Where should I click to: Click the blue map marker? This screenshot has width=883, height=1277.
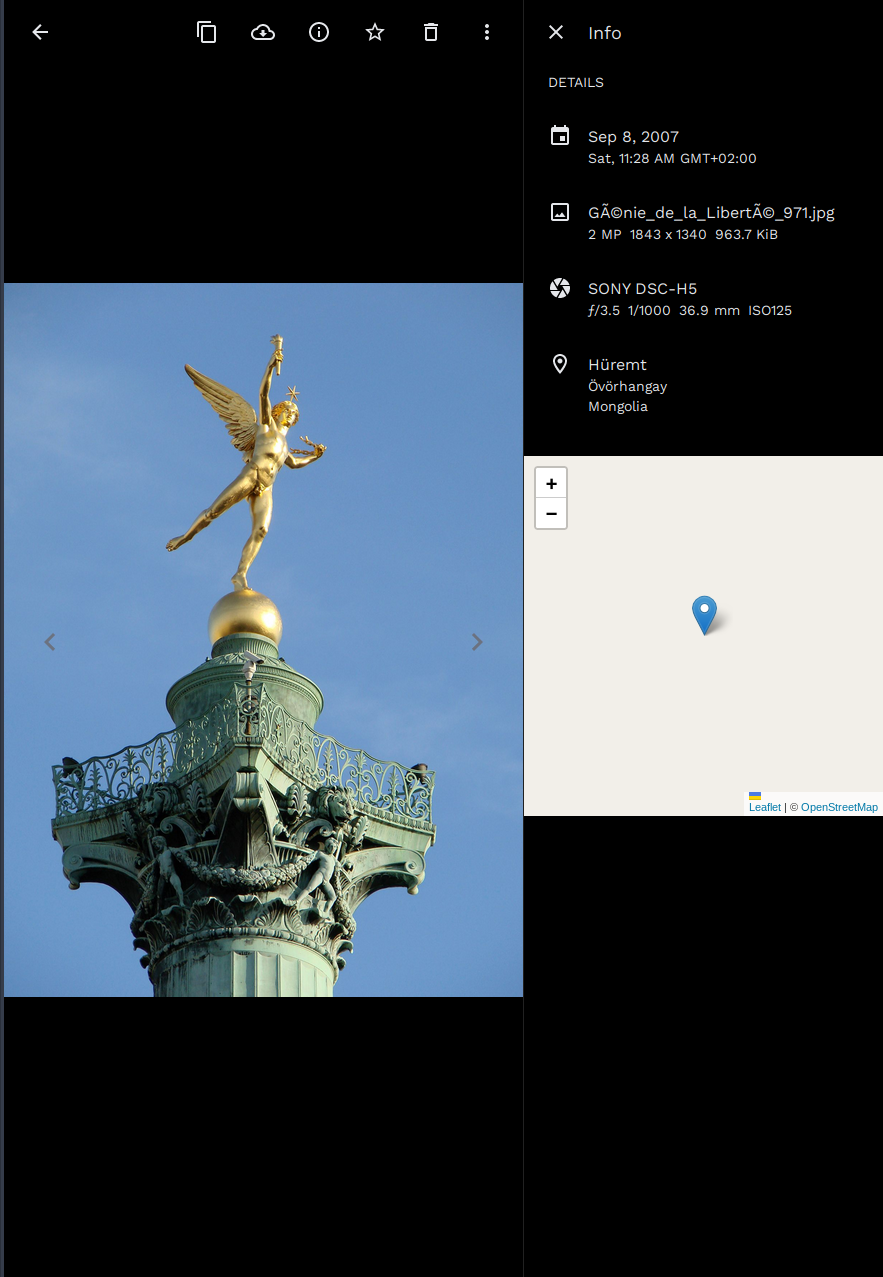[705, 615]
